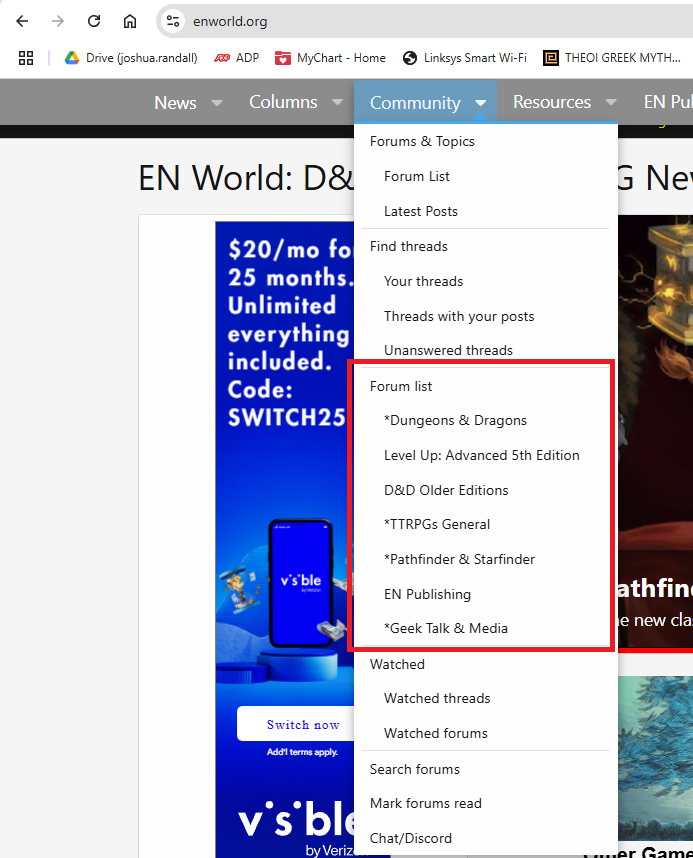Click Mark forums read

pos(425,803)
